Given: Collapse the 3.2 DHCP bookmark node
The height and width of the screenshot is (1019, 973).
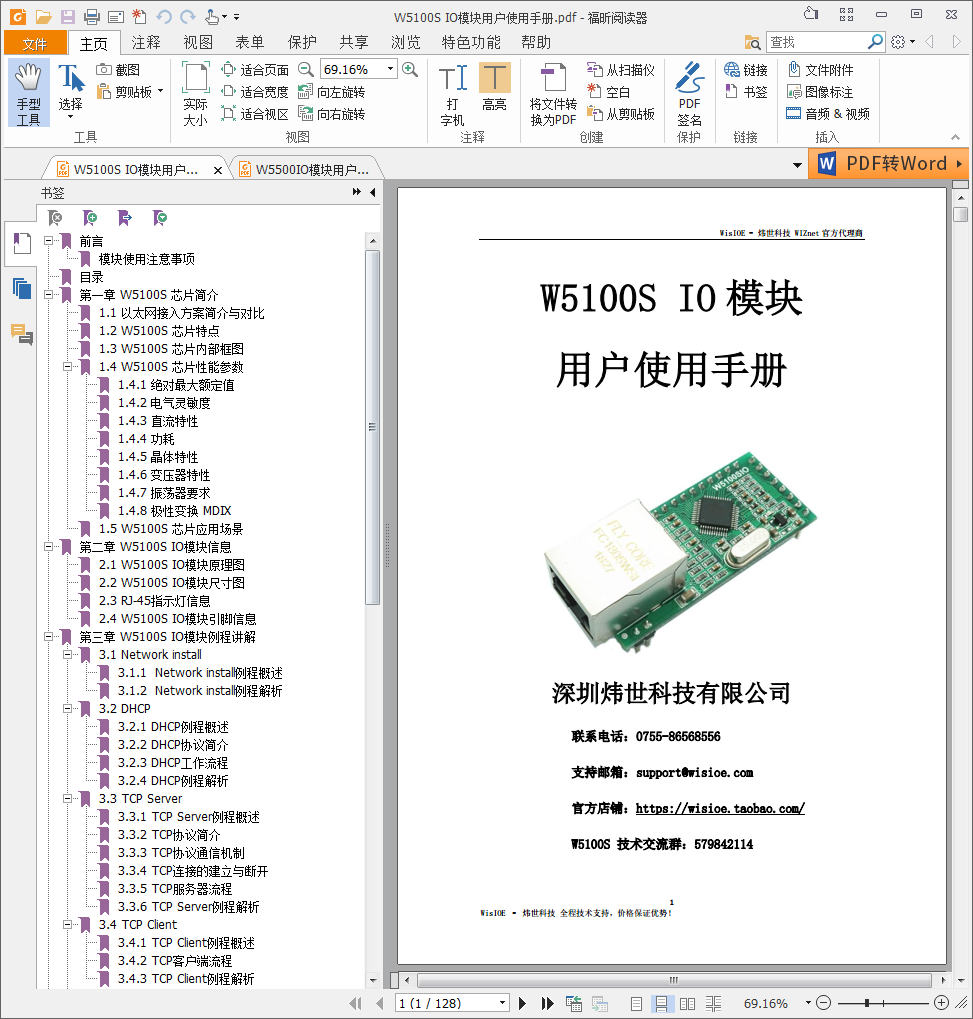Looking at the screenshot, I should (x=68, y=709).
